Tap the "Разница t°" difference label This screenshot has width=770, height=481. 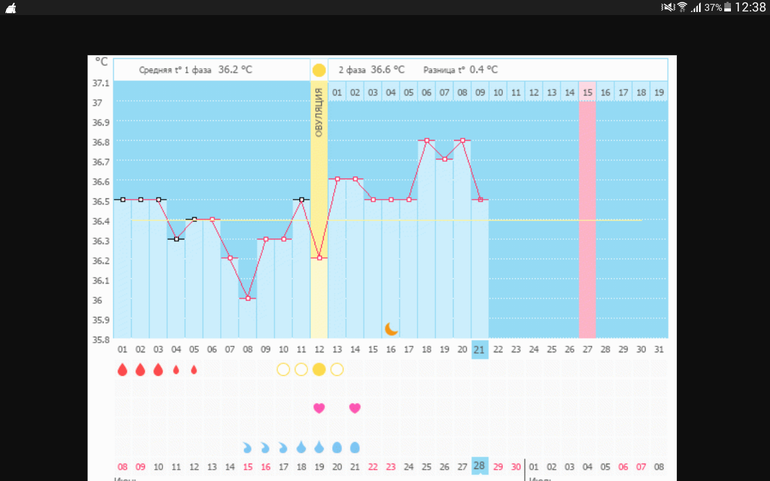click(446, 70)
